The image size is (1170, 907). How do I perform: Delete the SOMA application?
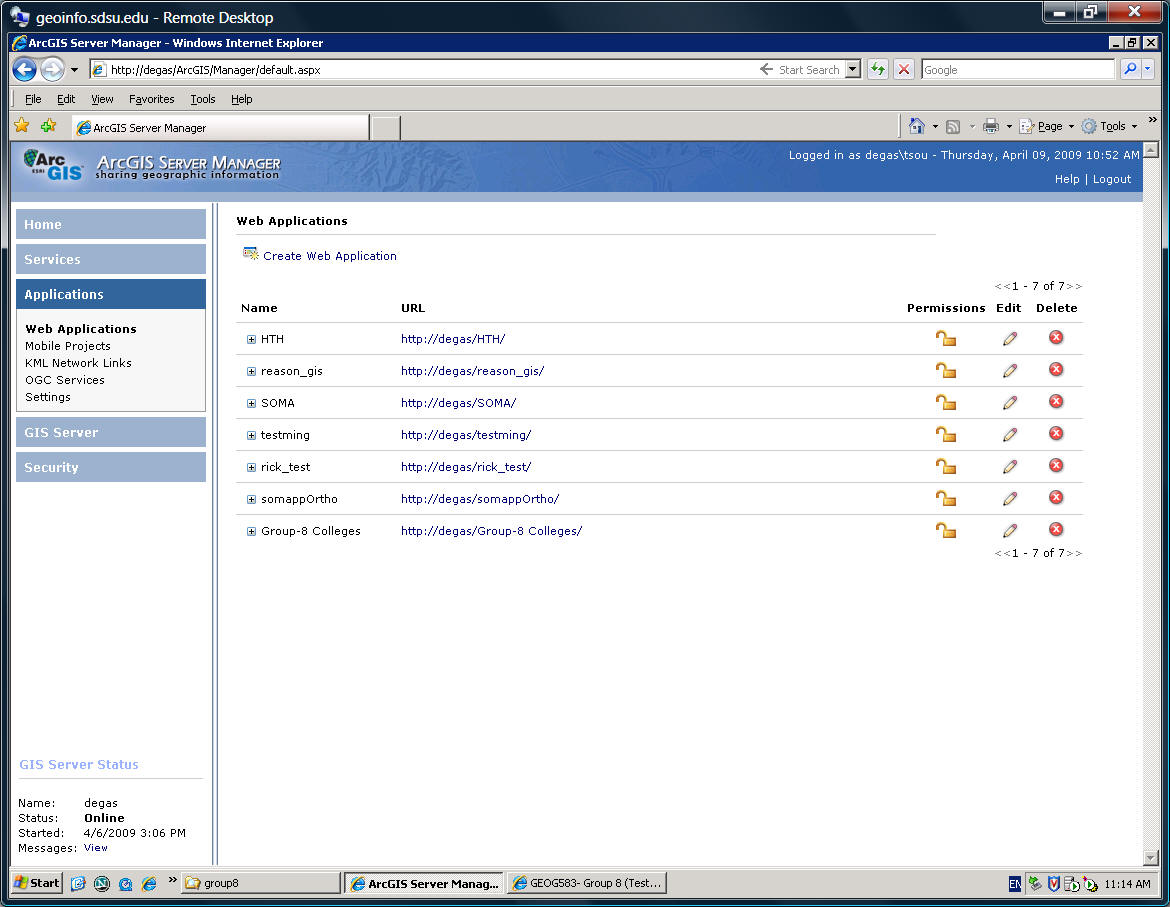pos(1056,401)
